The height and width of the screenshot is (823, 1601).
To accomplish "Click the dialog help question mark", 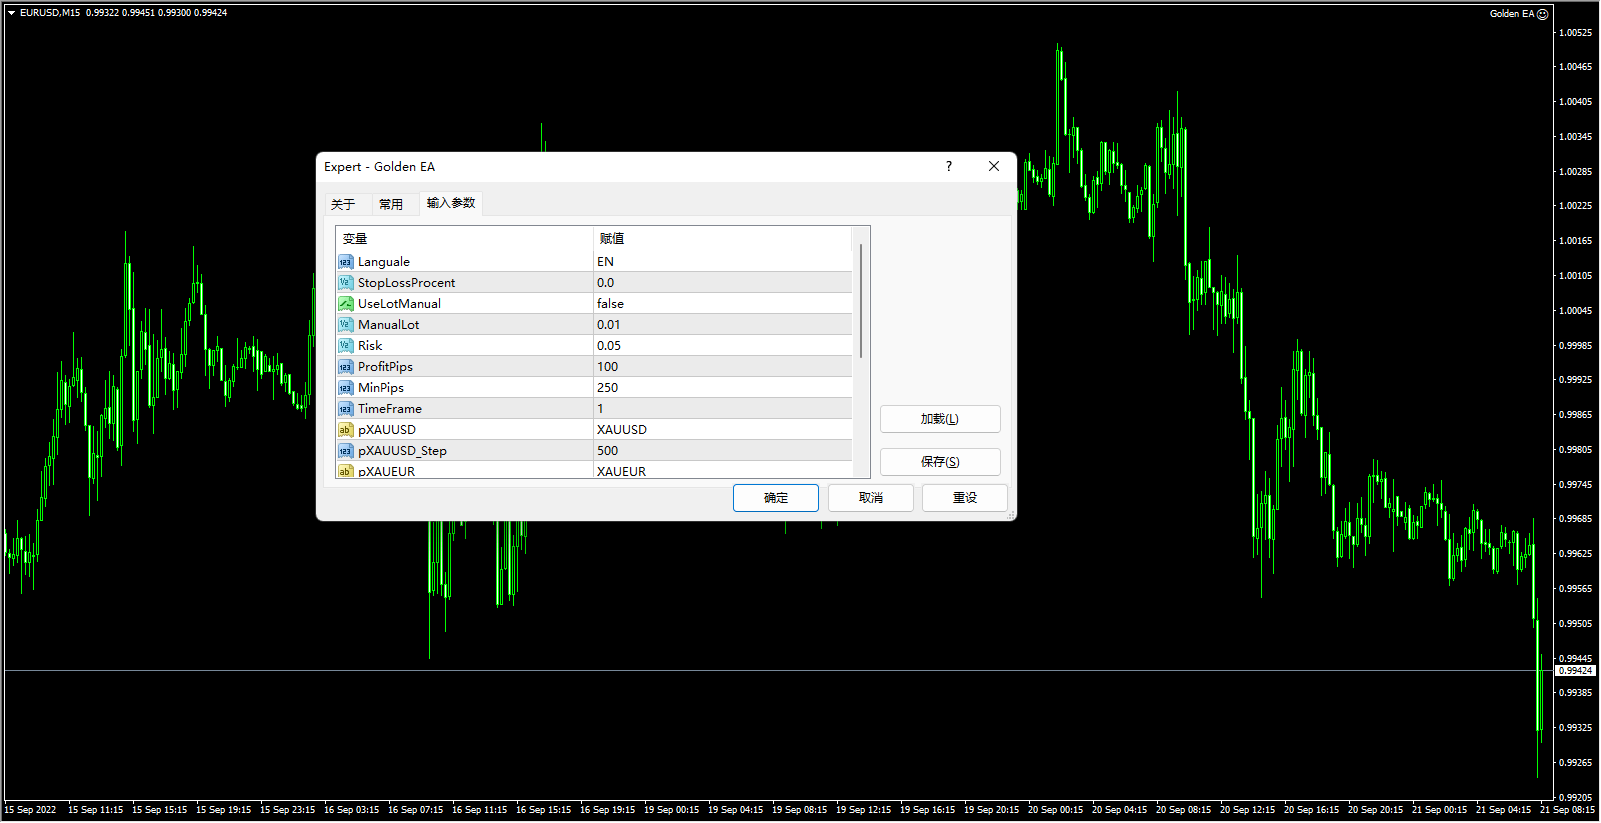I will click(949, 167).
